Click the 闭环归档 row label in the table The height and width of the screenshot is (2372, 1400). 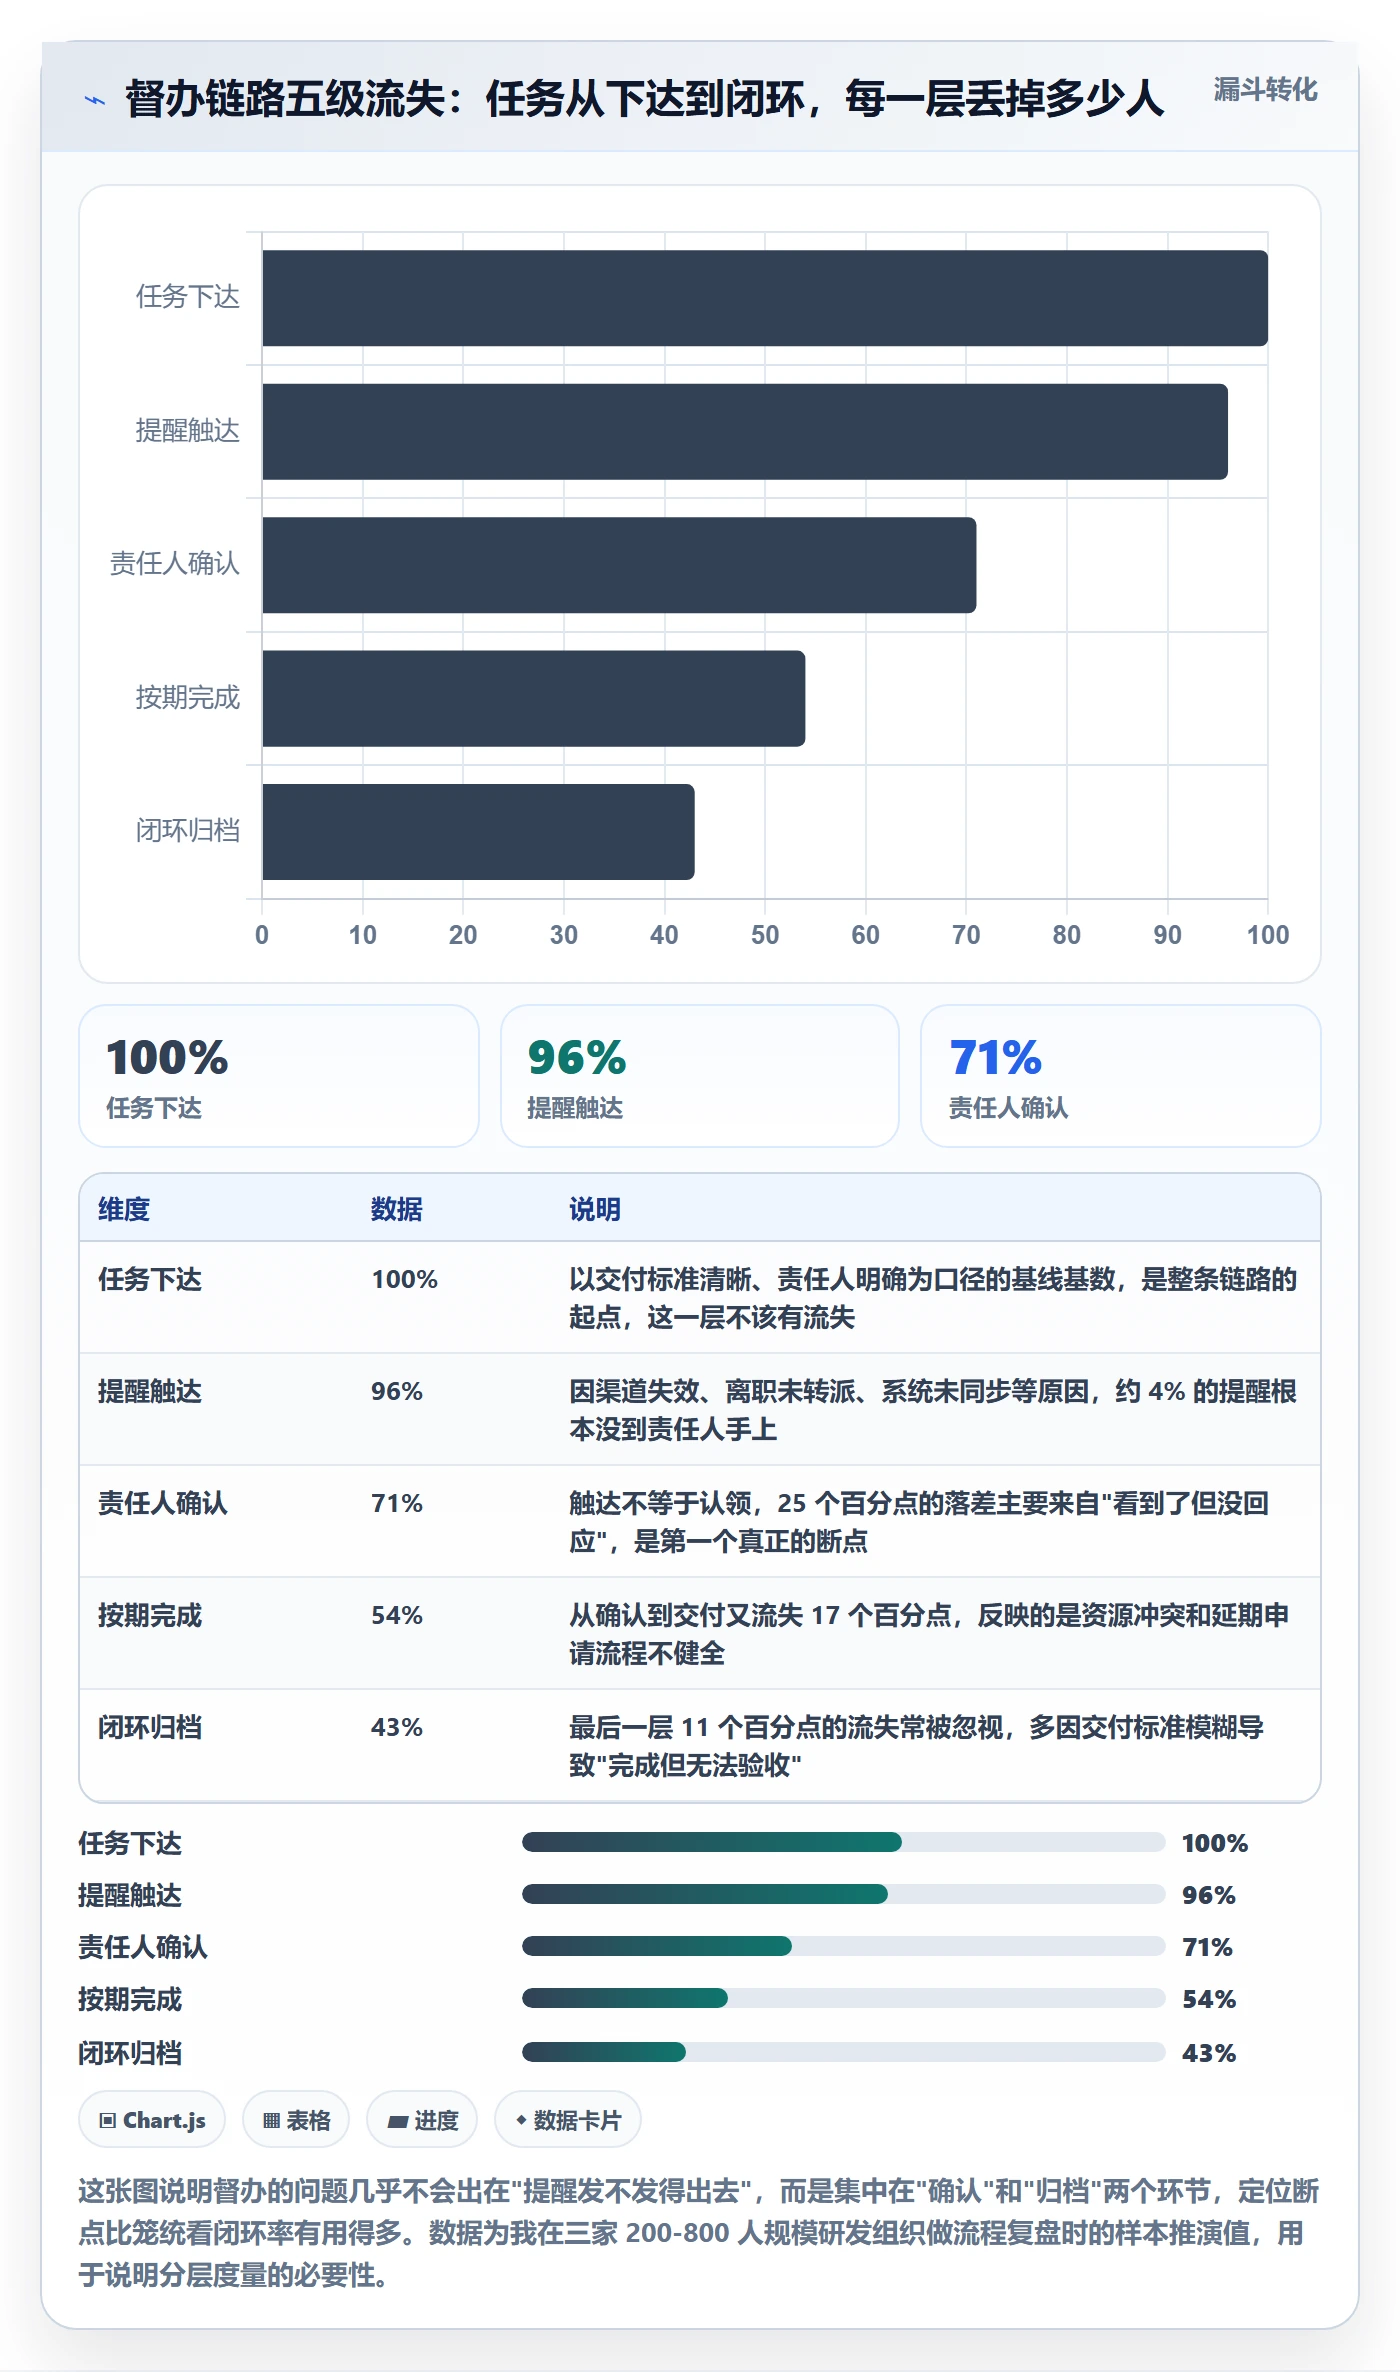tap(150, 1727)
